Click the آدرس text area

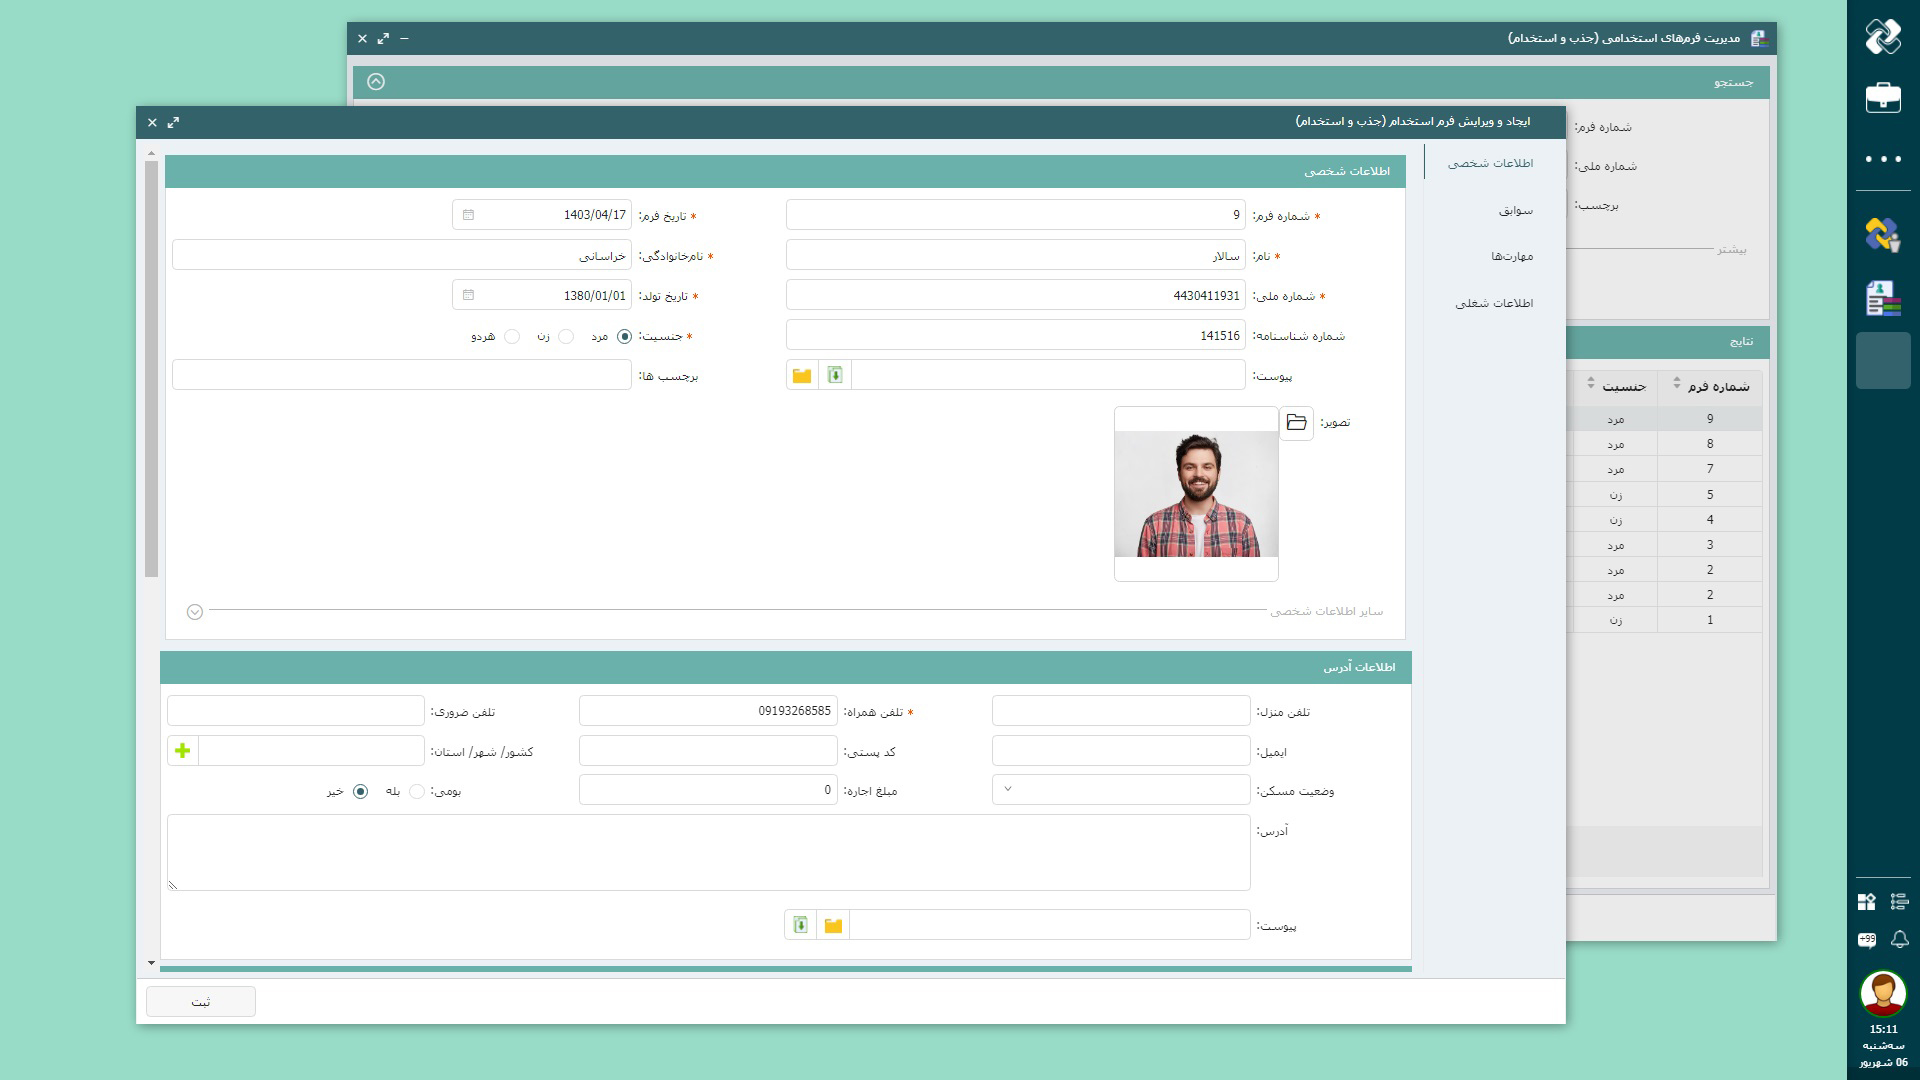[708, 853]
